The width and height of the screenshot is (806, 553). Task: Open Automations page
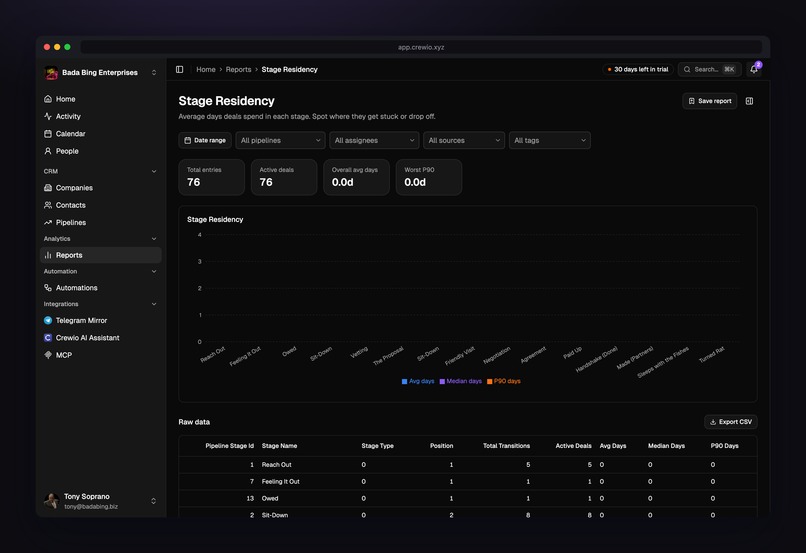100,288
